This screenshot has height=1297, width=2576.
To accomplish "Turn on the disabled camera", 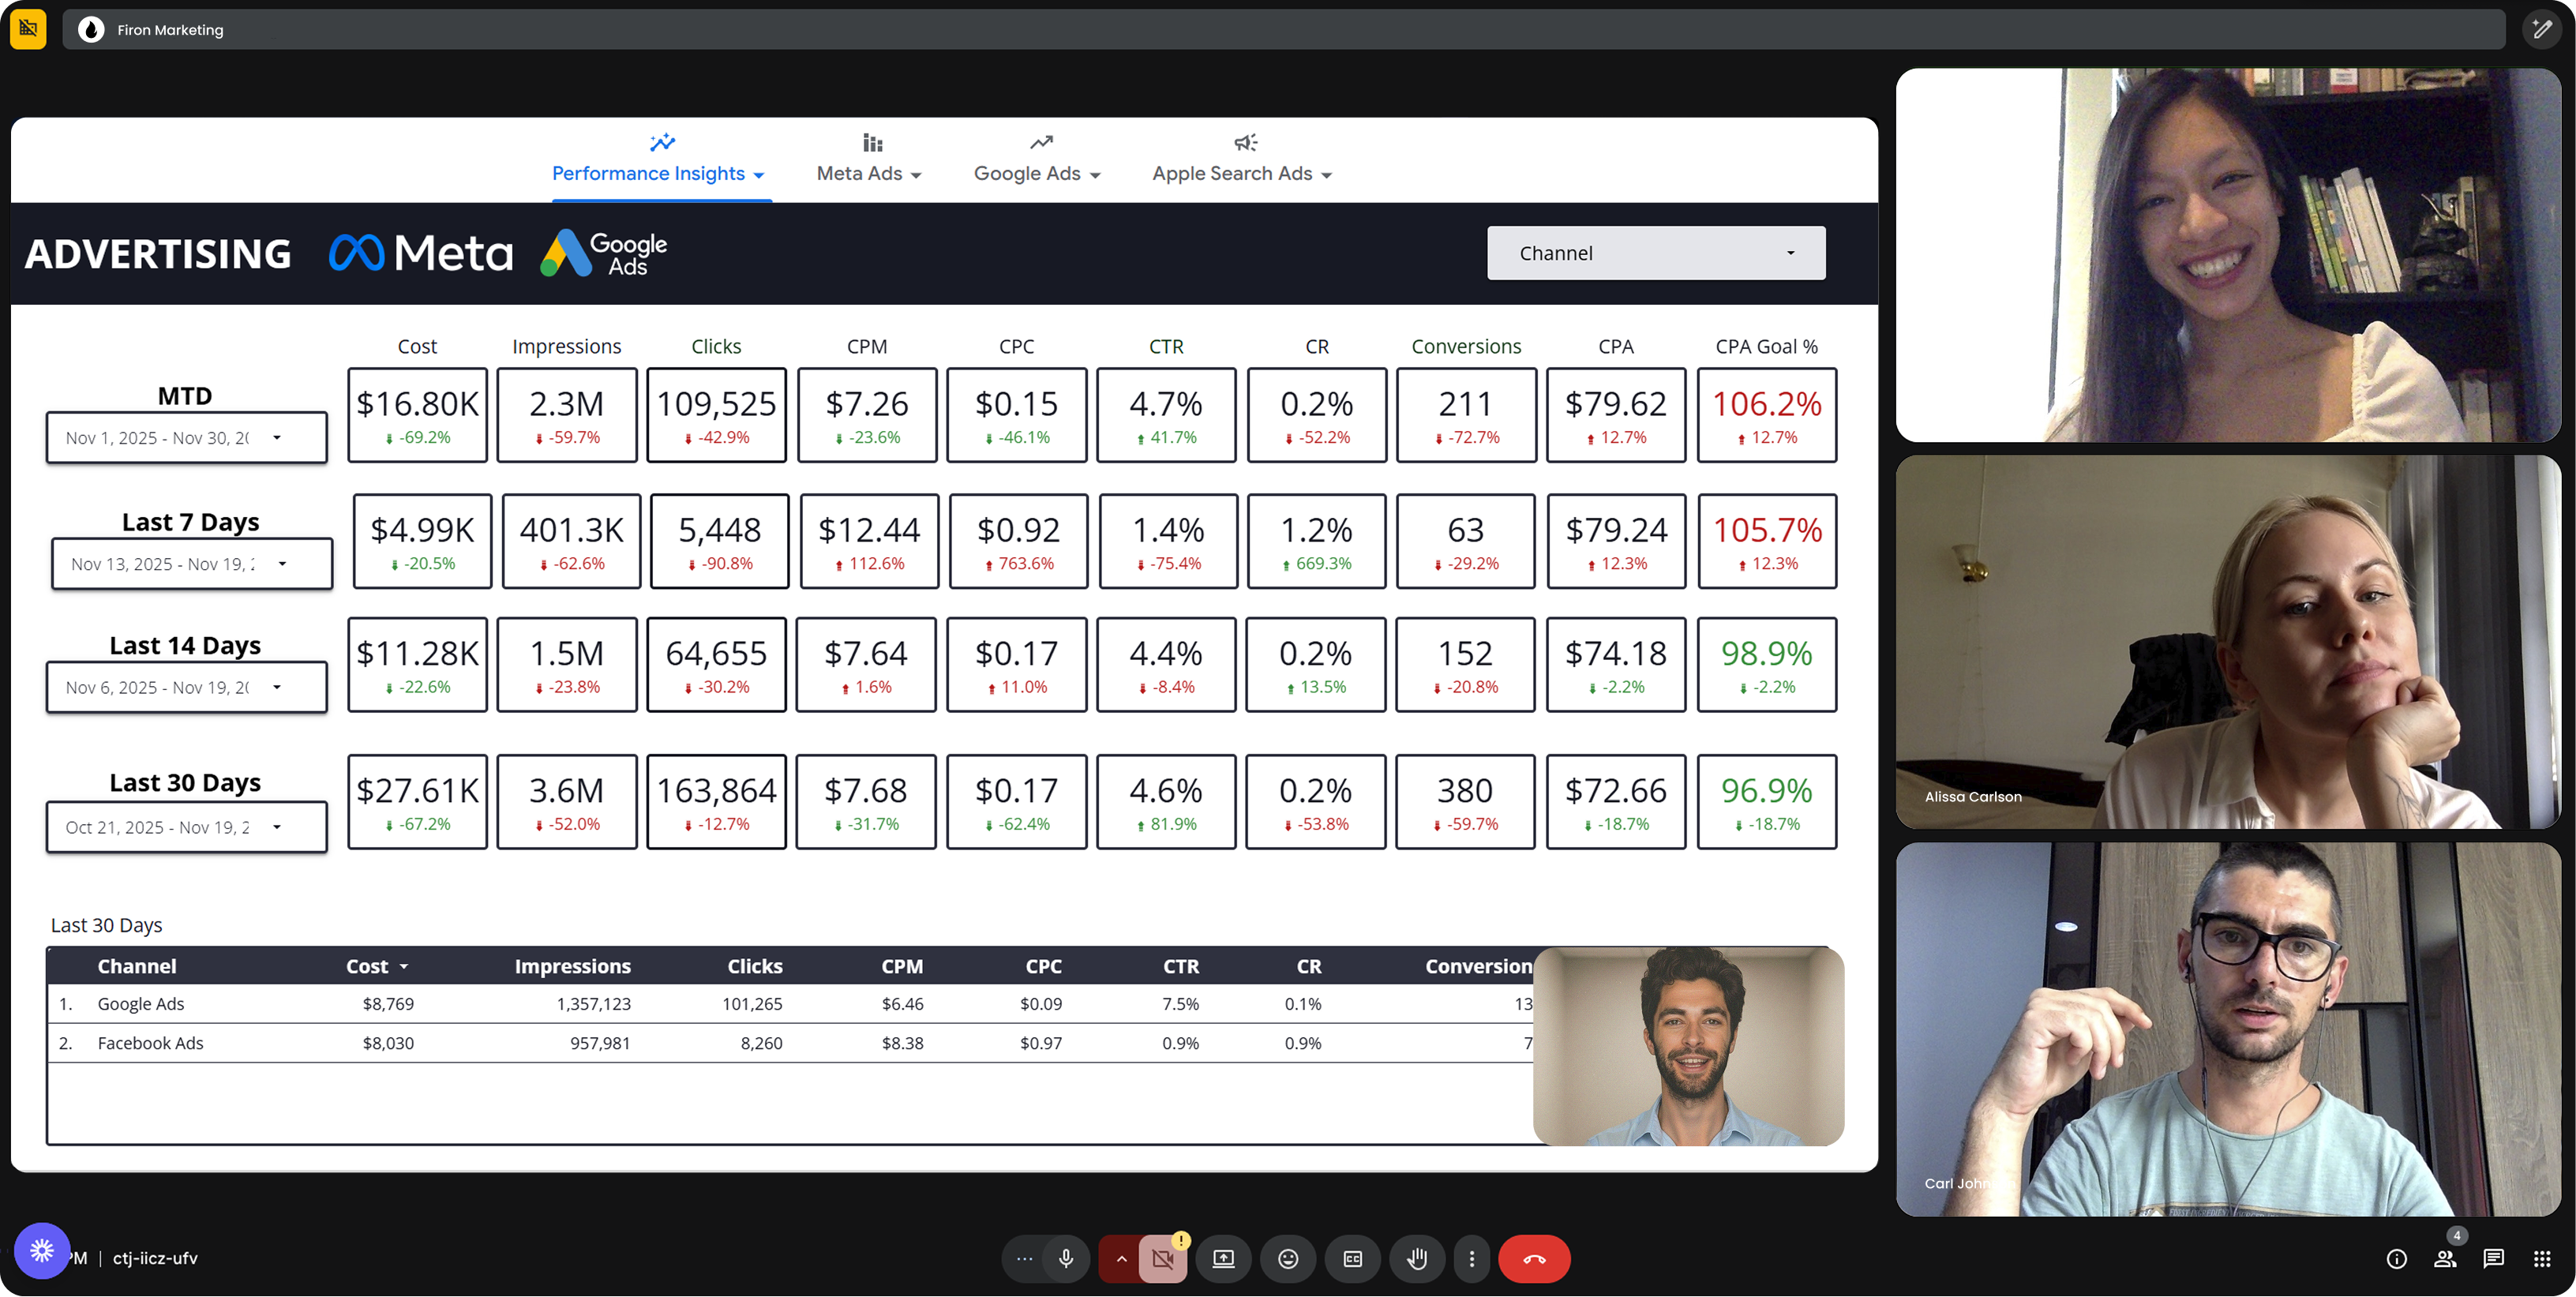I will [x=1162, y=1258].
